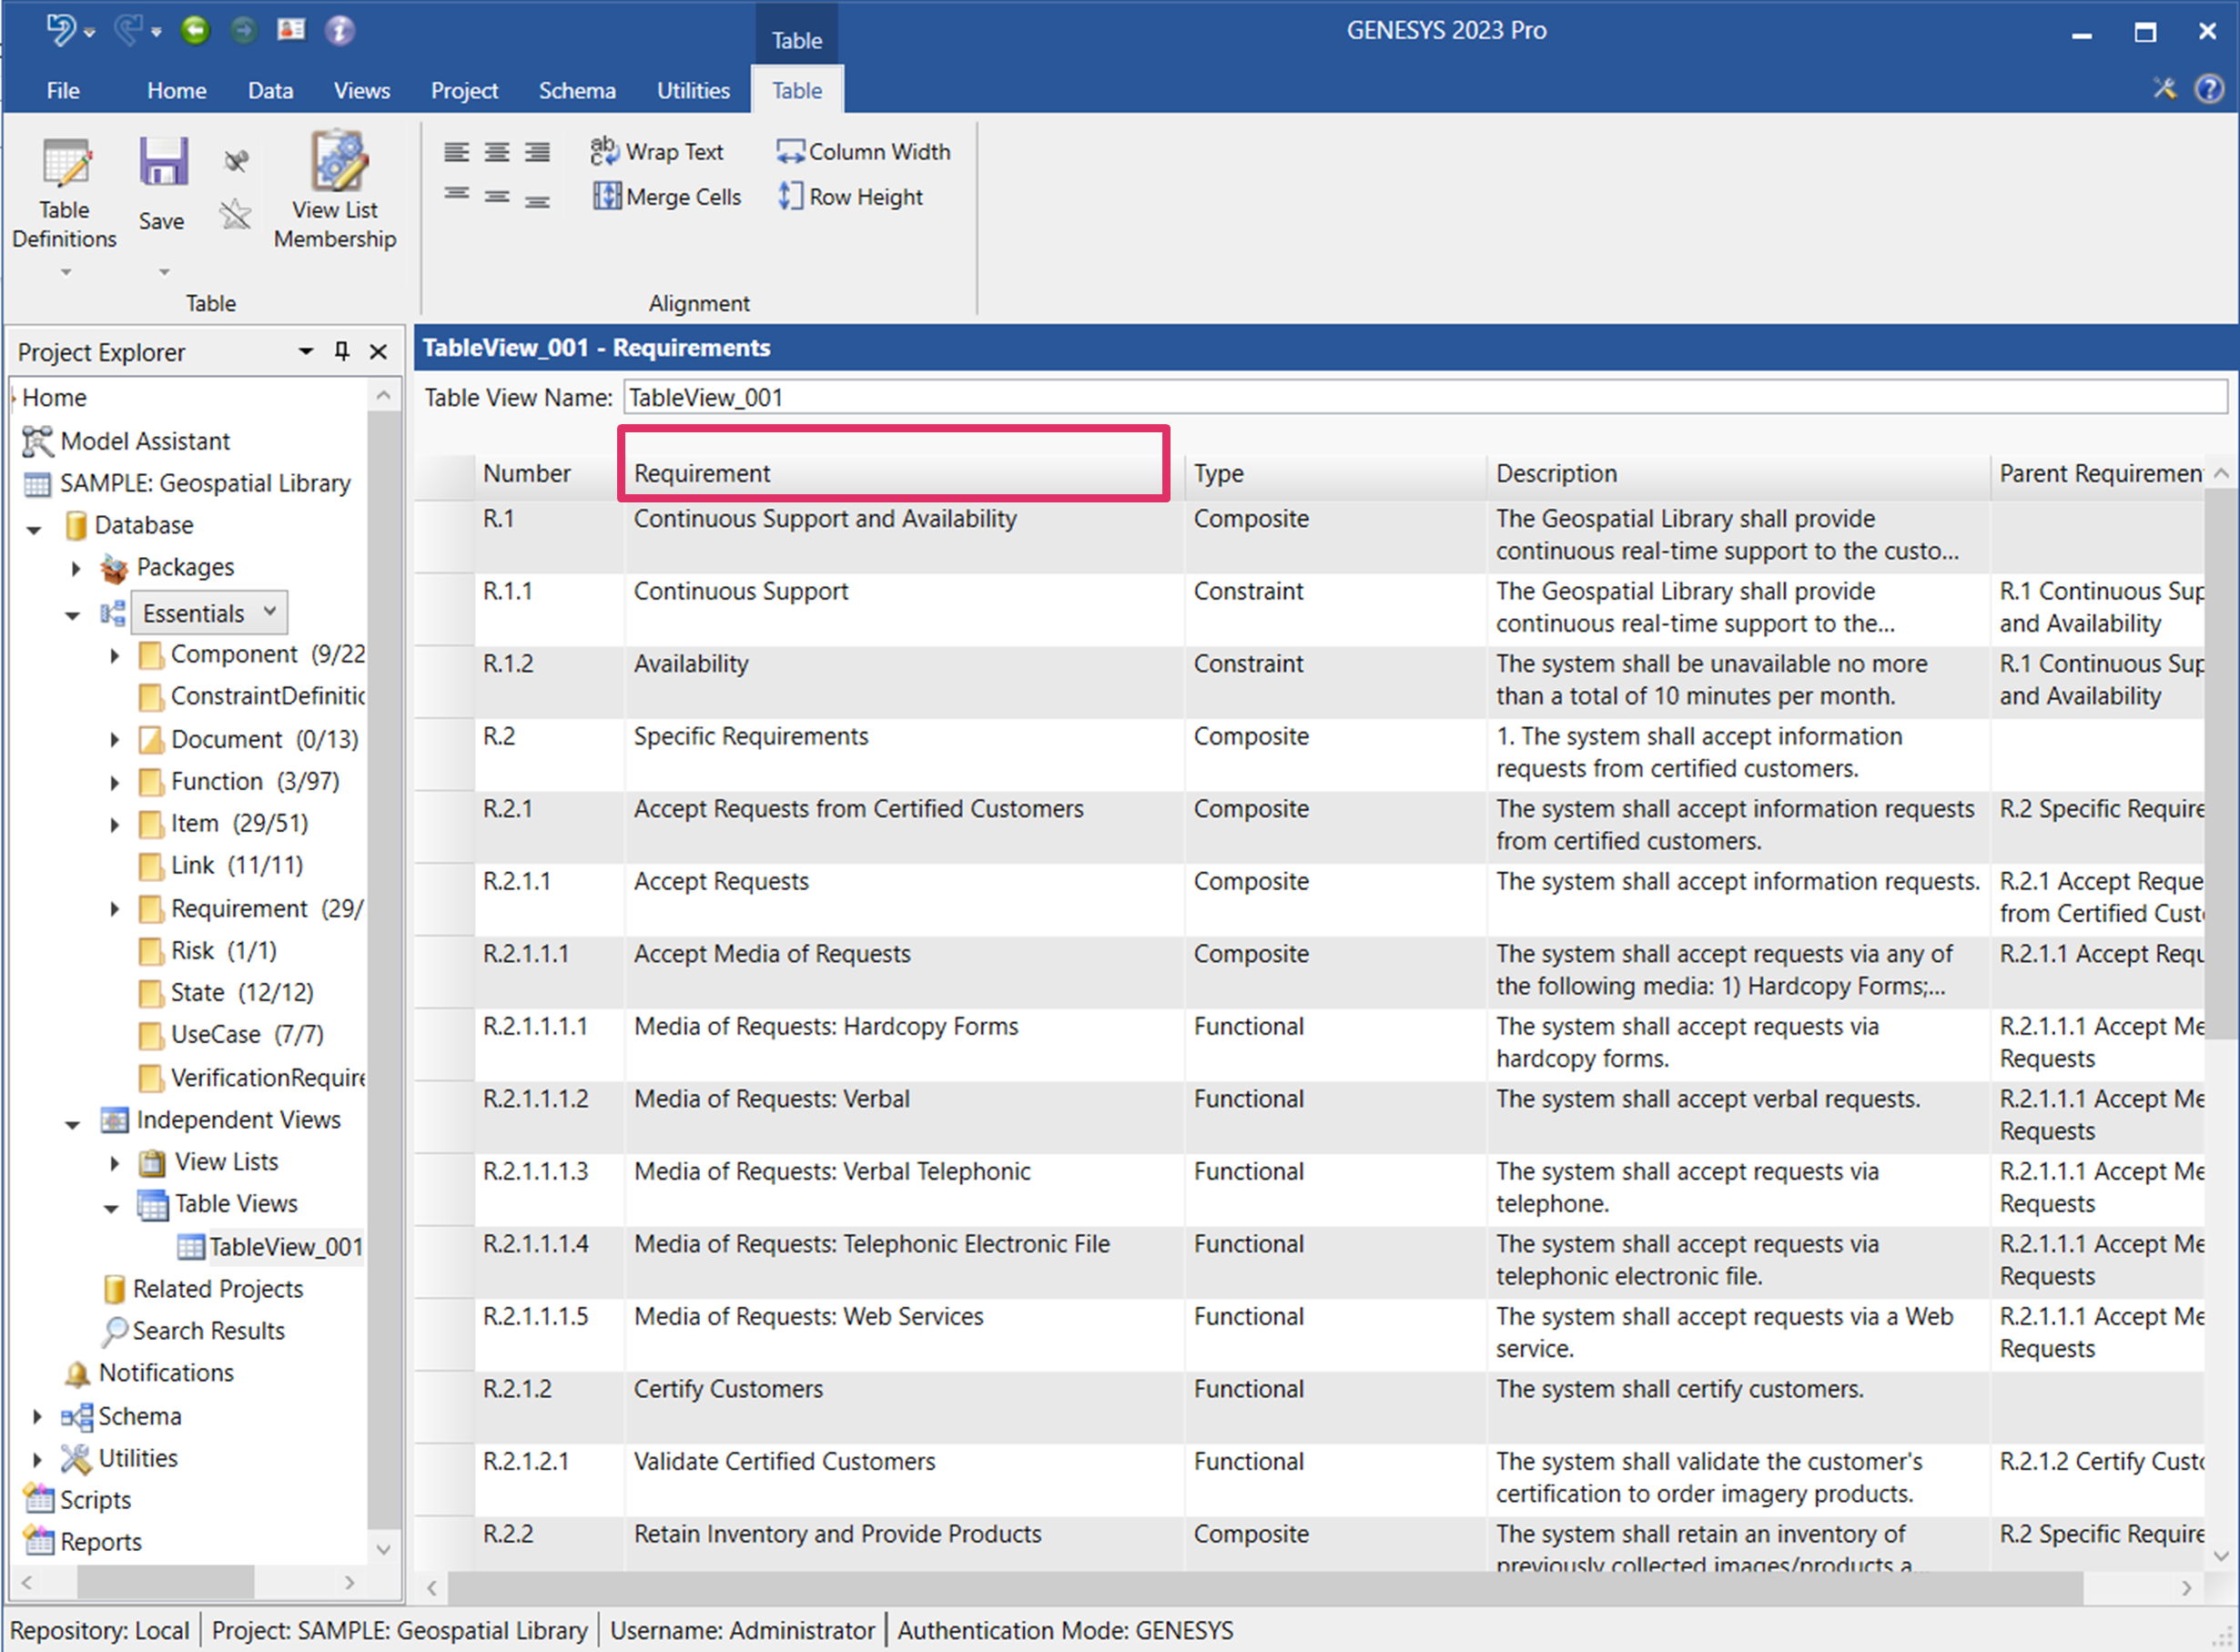Image resolution: width=2240 pixels, height=1652 pixels.
Task: Toggle center horizontal text alignment
Action: coord(497,152)
